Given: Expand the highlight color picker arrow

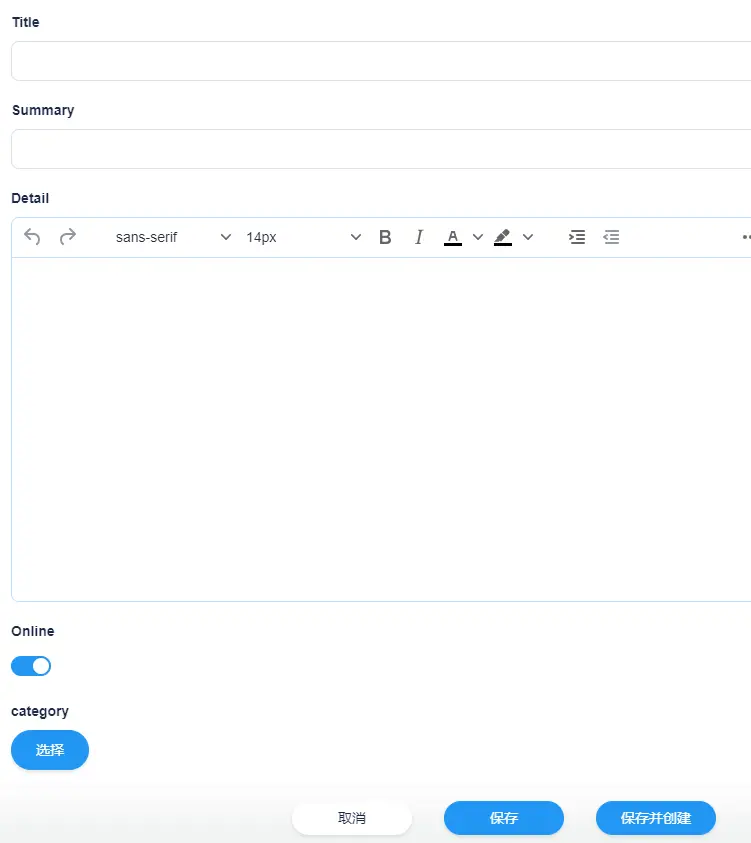Looking at the screenshot, I should tap(528, 237).
